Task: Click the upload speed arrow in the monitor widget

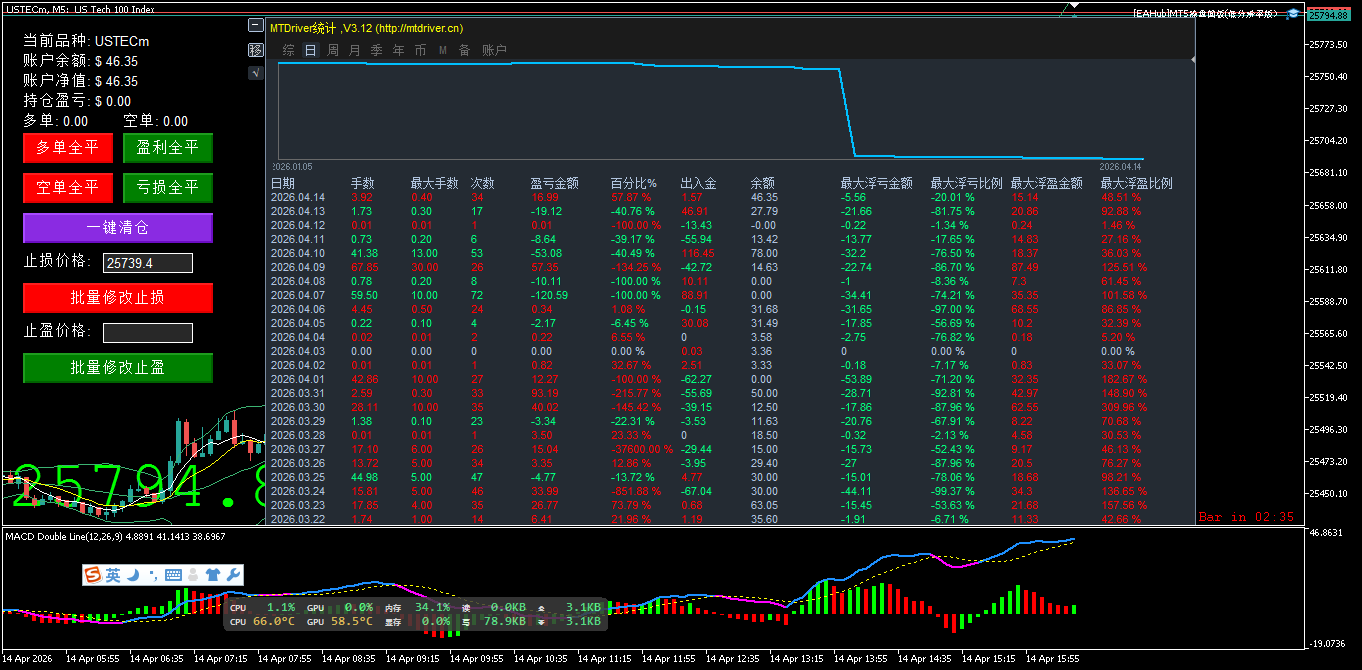Action: [x=542, y=607]
